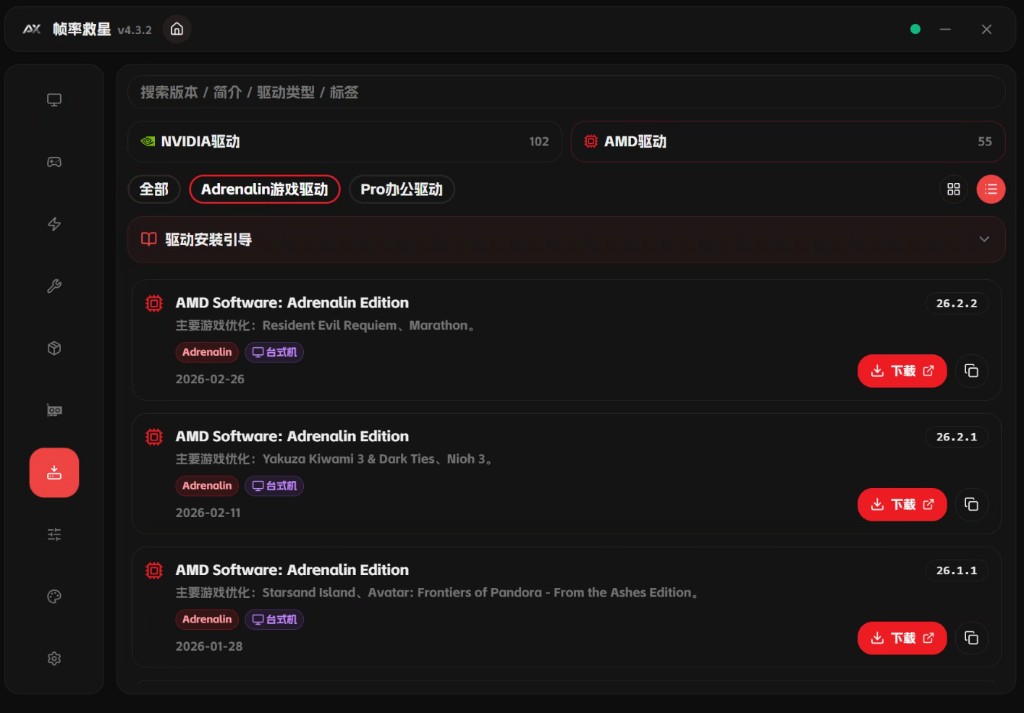
Task: Download driver version 26.2.2
Action: click(902, 371)
